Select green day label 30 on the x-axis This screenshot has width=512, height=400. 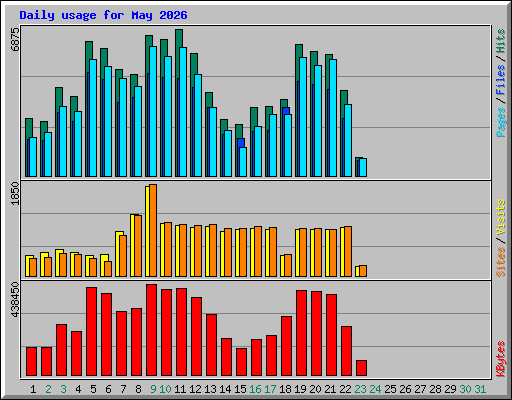465,389
